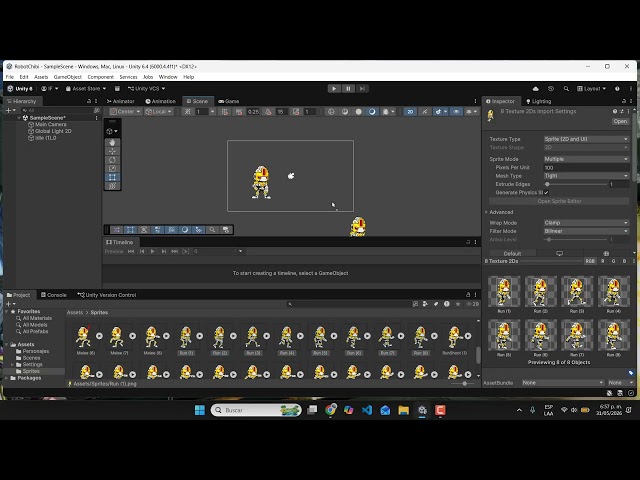
Task: Open the Center pivot dropdown
Action: click(x=125, y=111)
